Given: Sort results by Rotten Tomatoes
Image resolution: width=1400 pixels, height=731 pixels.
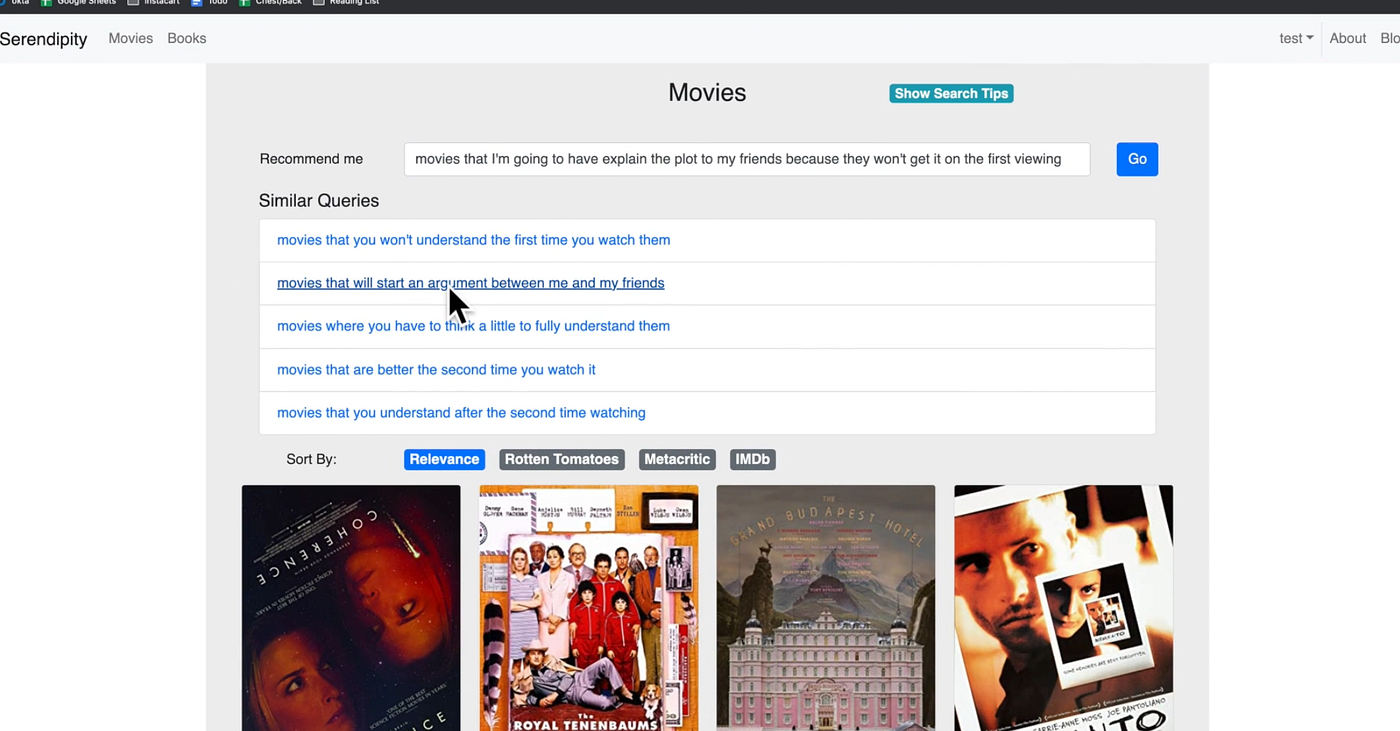Looking at the screenshot, I should click(x=562, y=459).
